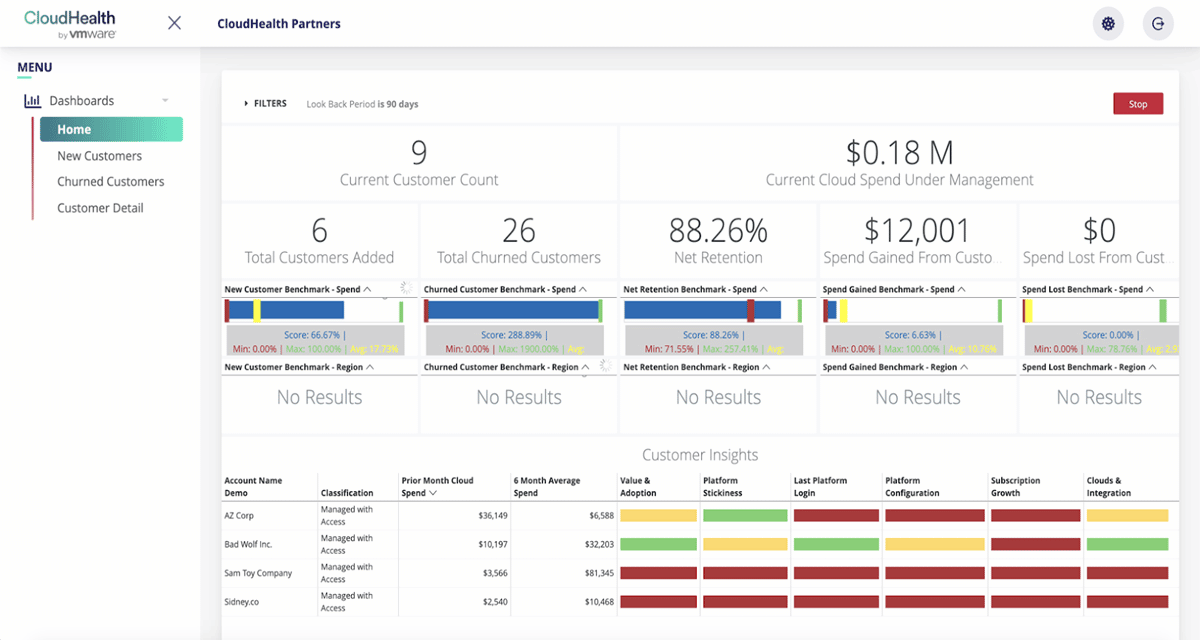Image resolution: width=1200 pixels, height=640 pixels.
Task: Click loading spinner on New Customer Benchmark Spend
Action: [x=405, y=287]
